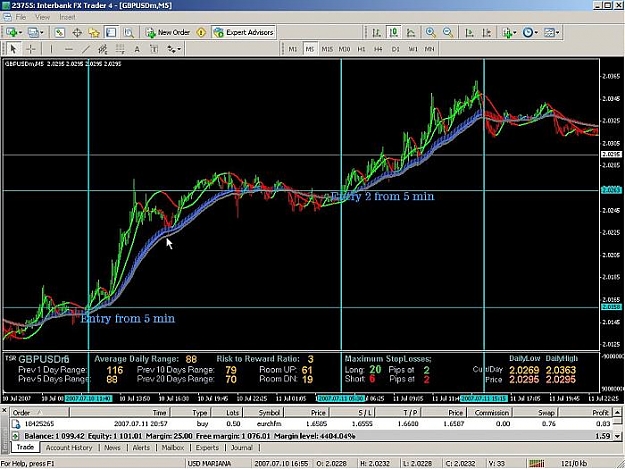Open the Indicators list icon

click(x=507, y=33)
